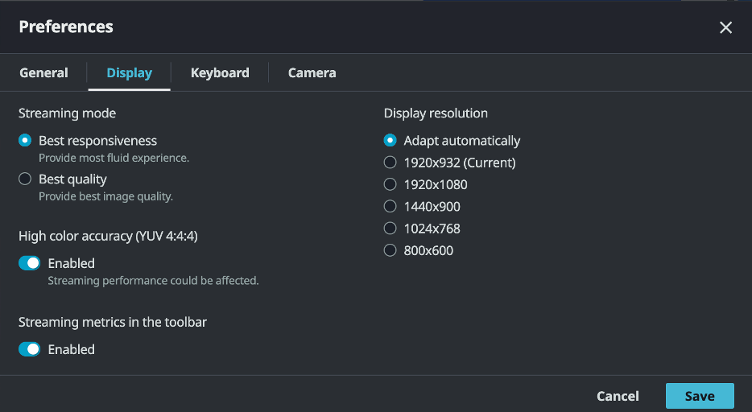
Task: Select Adapt automatically display resolution
Action: 390,141
